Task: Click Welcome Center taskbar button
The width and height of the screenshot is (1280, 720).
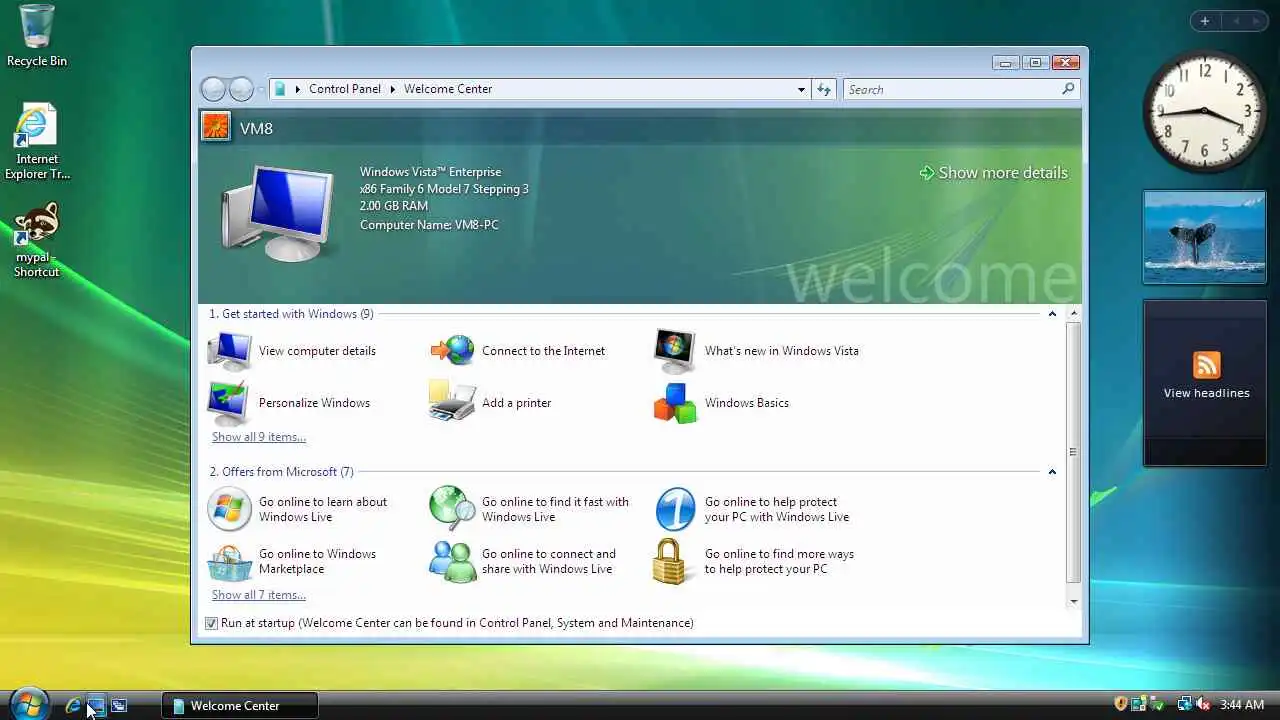Action: (x=240, y=705)
